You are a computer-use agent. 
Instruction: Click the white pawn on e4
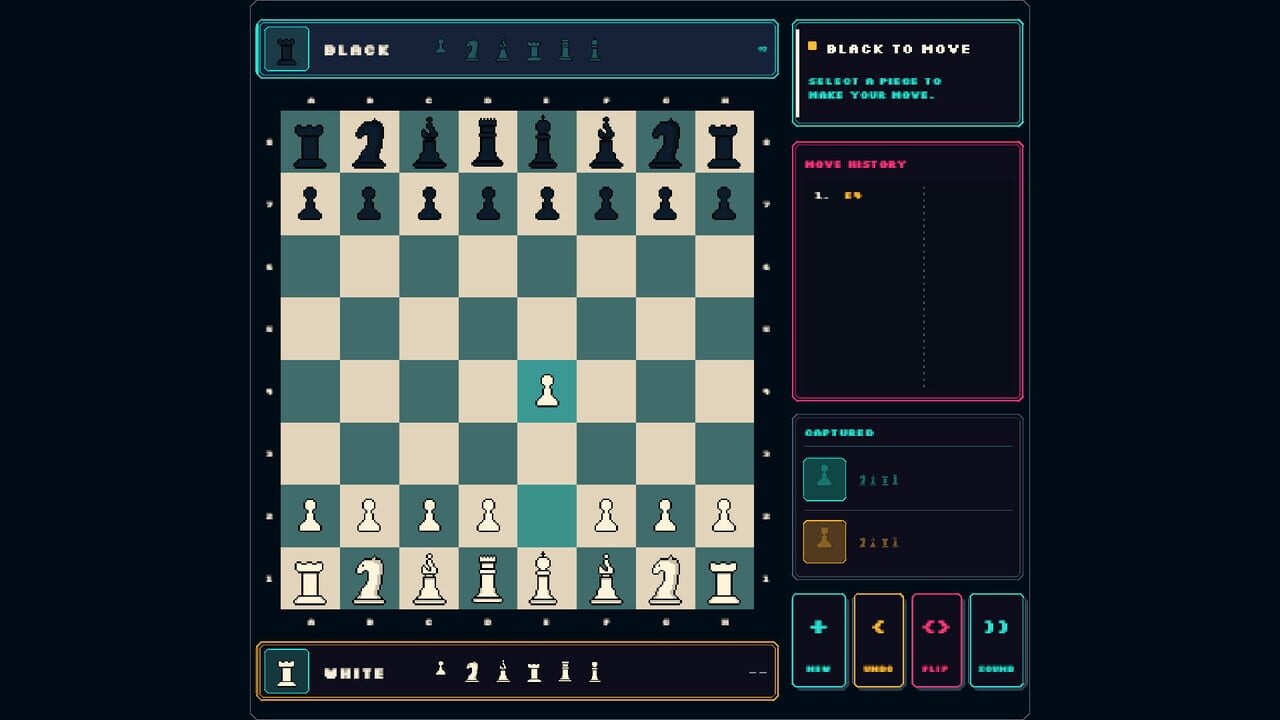click(x=547, y=391)
